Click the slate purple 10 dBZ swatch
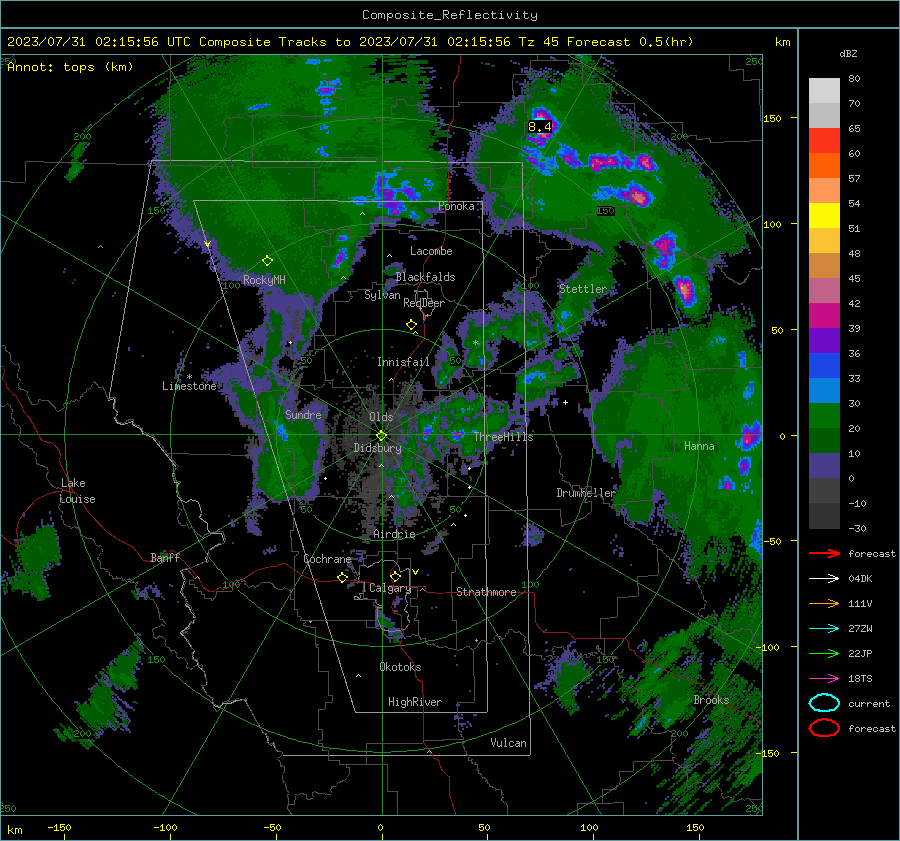 824,465
